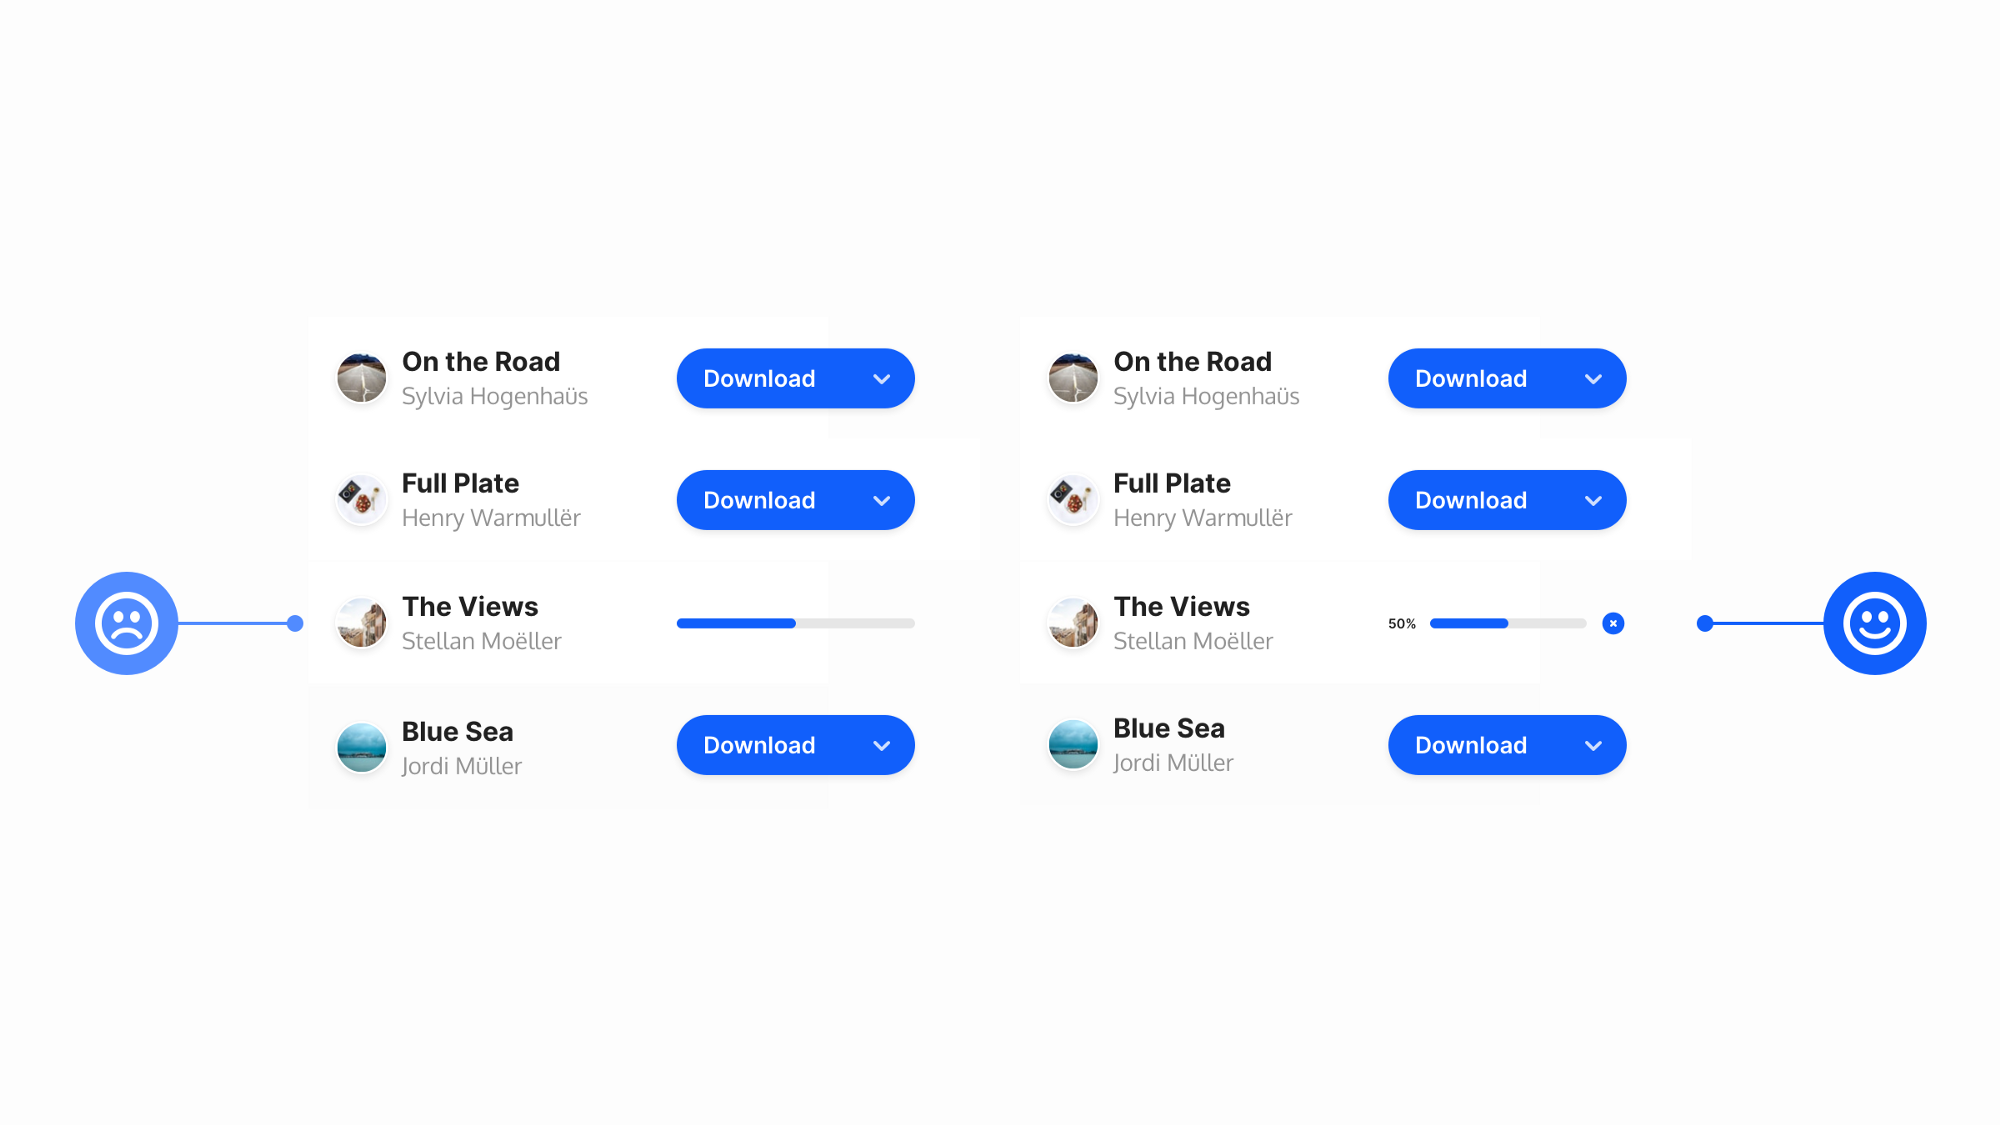The height and width of the screenshot is (1125, 2000).
Task: Click the circular avatar for 'The Views' left
Action: [360, 622]
